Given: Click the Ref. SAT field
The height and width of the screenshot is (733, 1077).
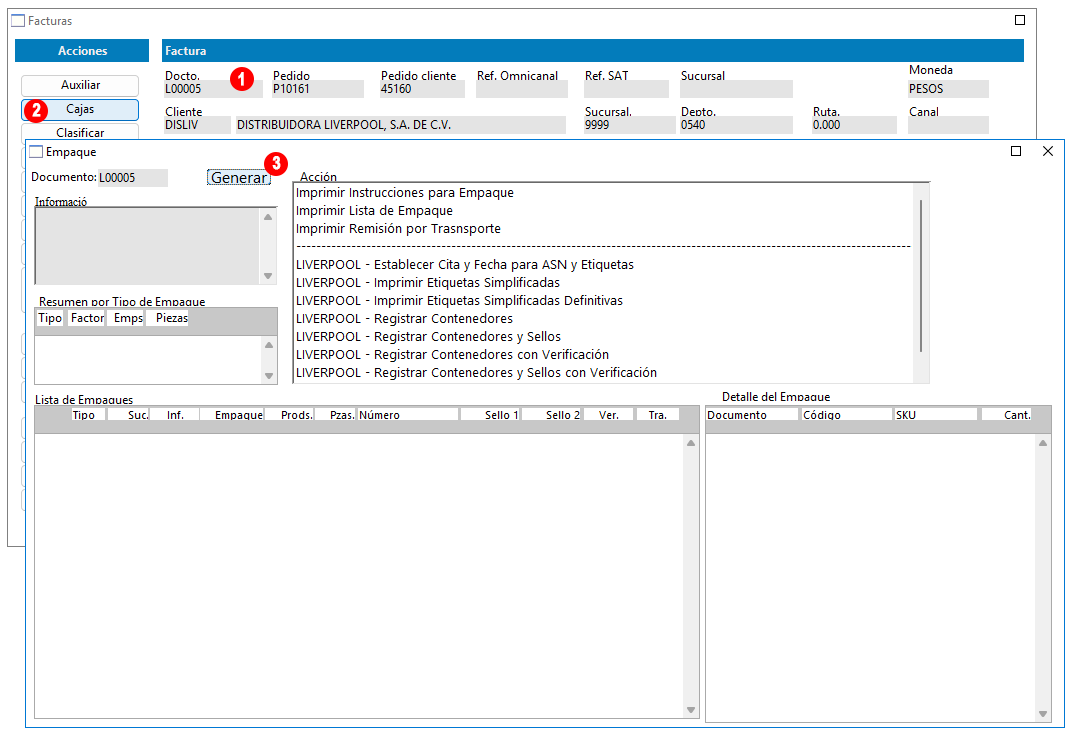Looking at the screenshot, I should [626, 89].
